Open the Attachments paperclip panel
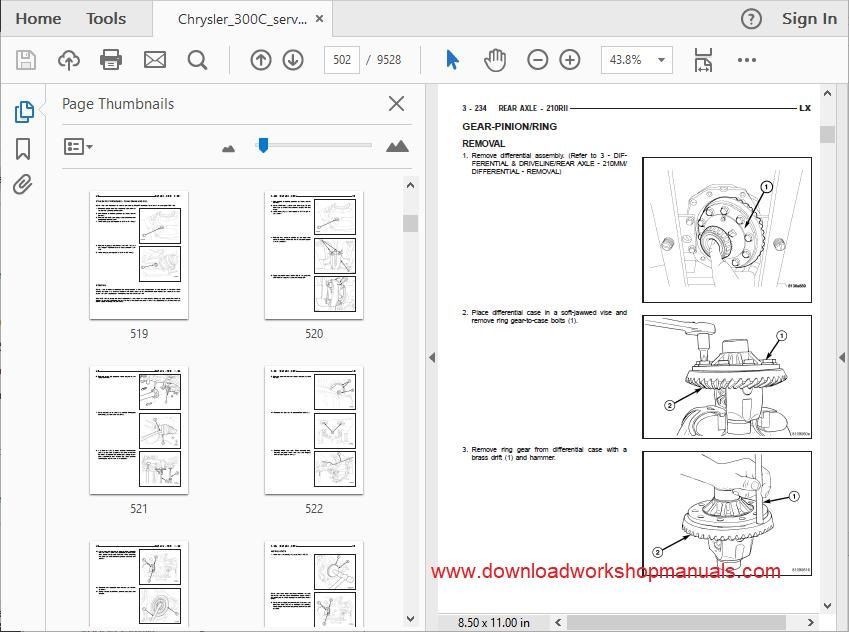The image size is (849, 632). point(22,185)
